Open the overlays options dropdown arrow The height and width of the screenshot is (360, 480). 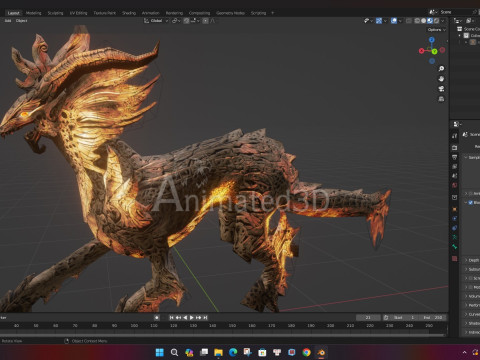pos(400,21)
